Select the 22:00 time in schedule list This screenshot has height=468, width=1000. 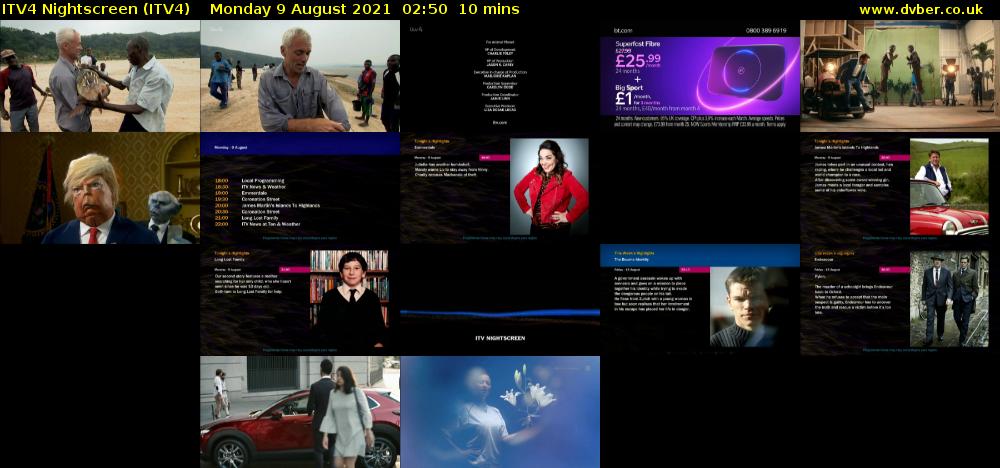point(221,224)
